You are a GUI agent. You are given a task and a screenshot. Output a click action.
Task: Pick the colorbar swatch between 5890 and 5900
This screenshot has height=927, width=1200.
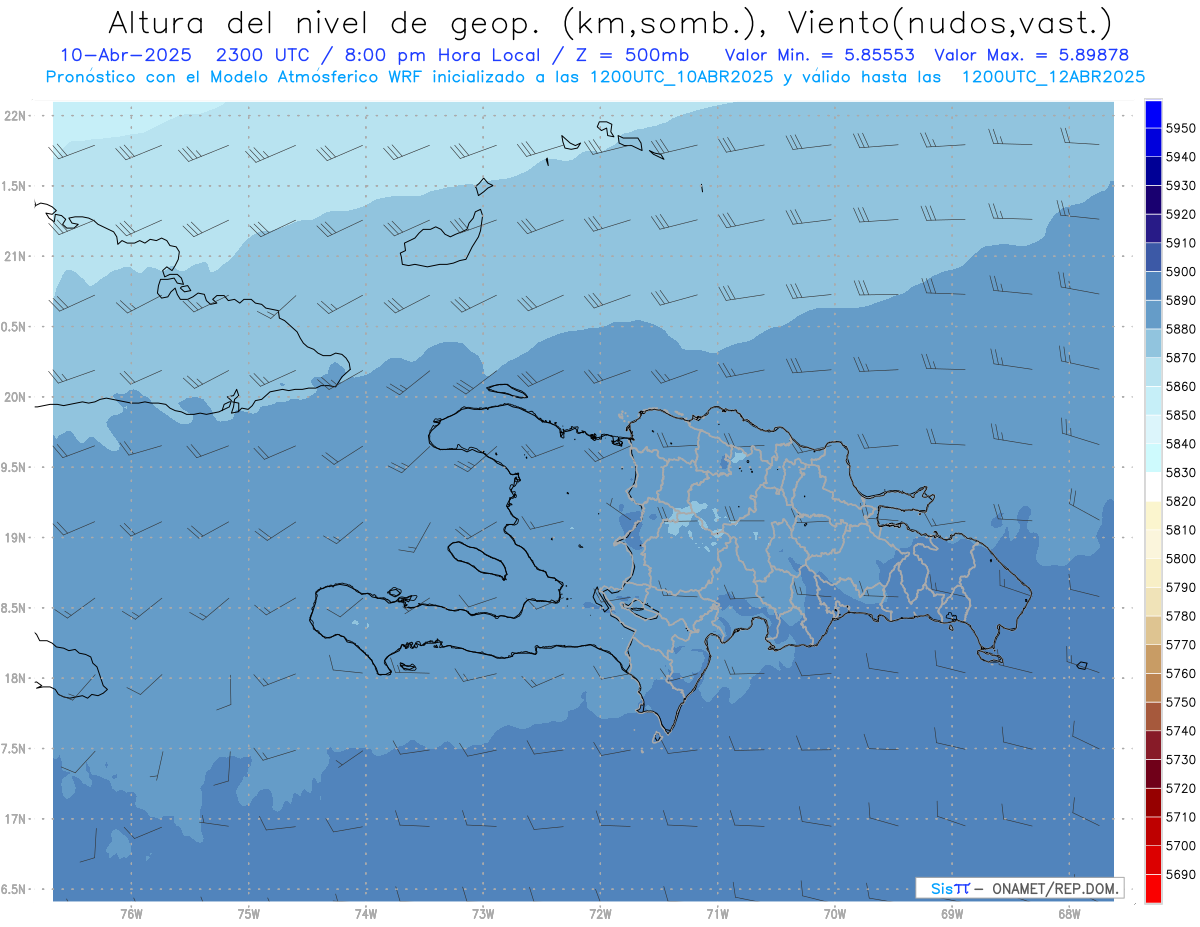[x=1153, y=285]
